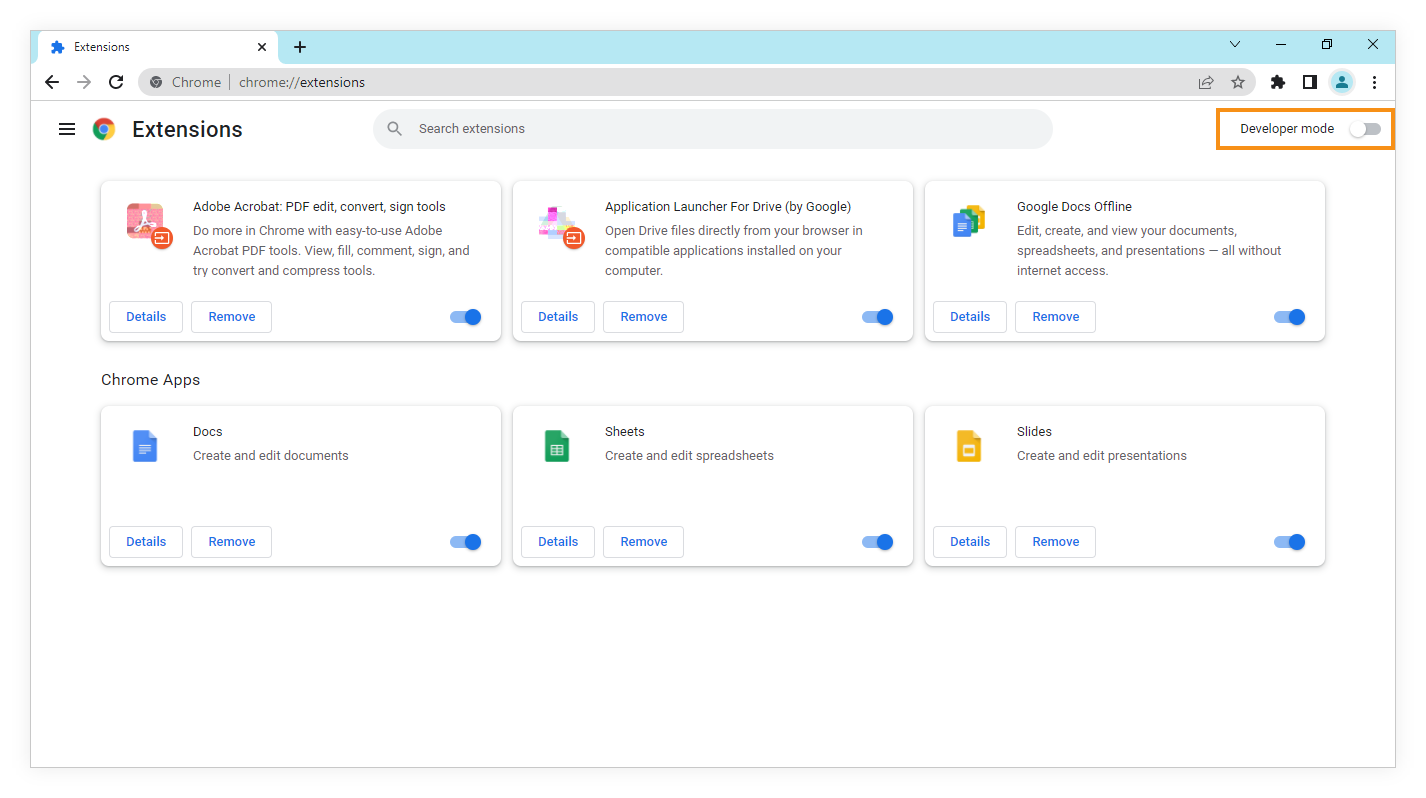Bookmark this page with the star icon
This screenshot has height=798, width=1426.
click(x=1238, y=82)
